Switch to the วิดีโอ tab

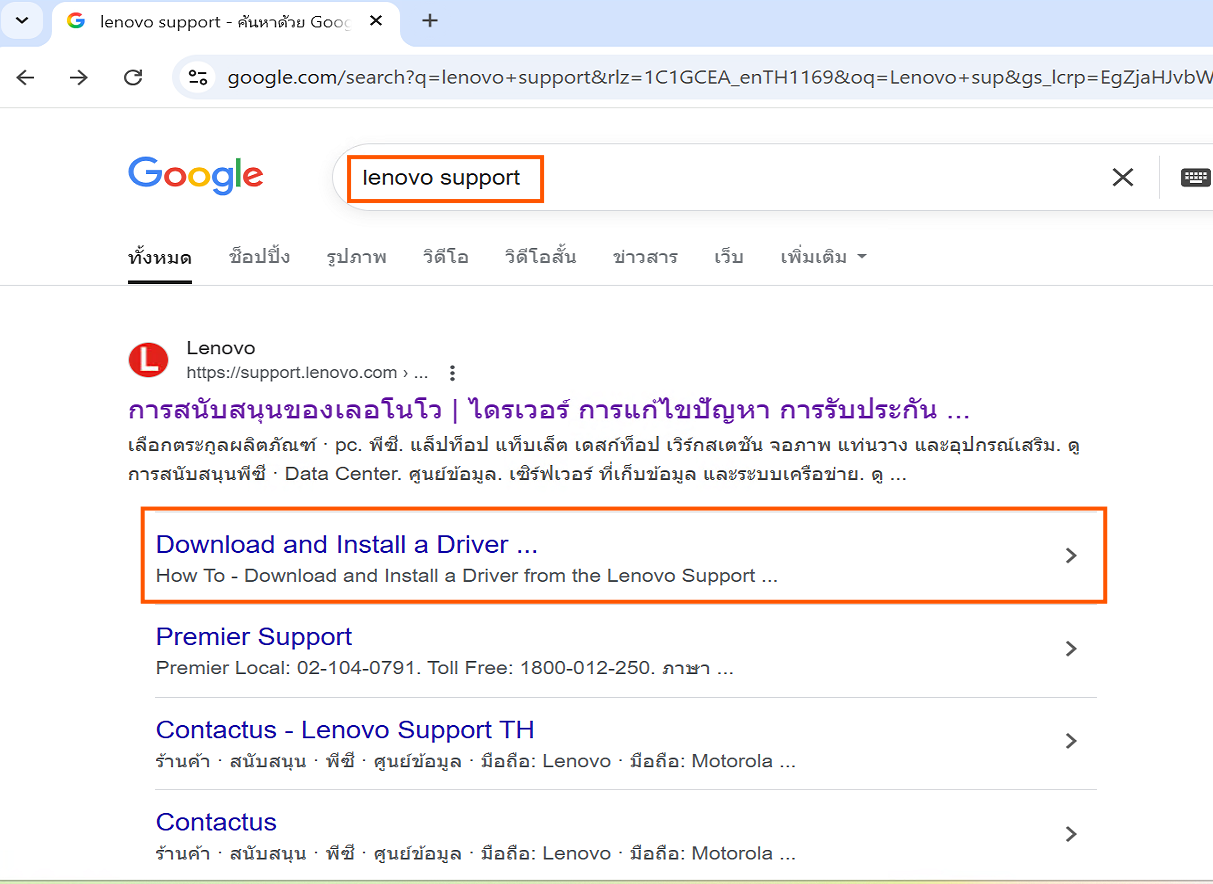[445, 257]
